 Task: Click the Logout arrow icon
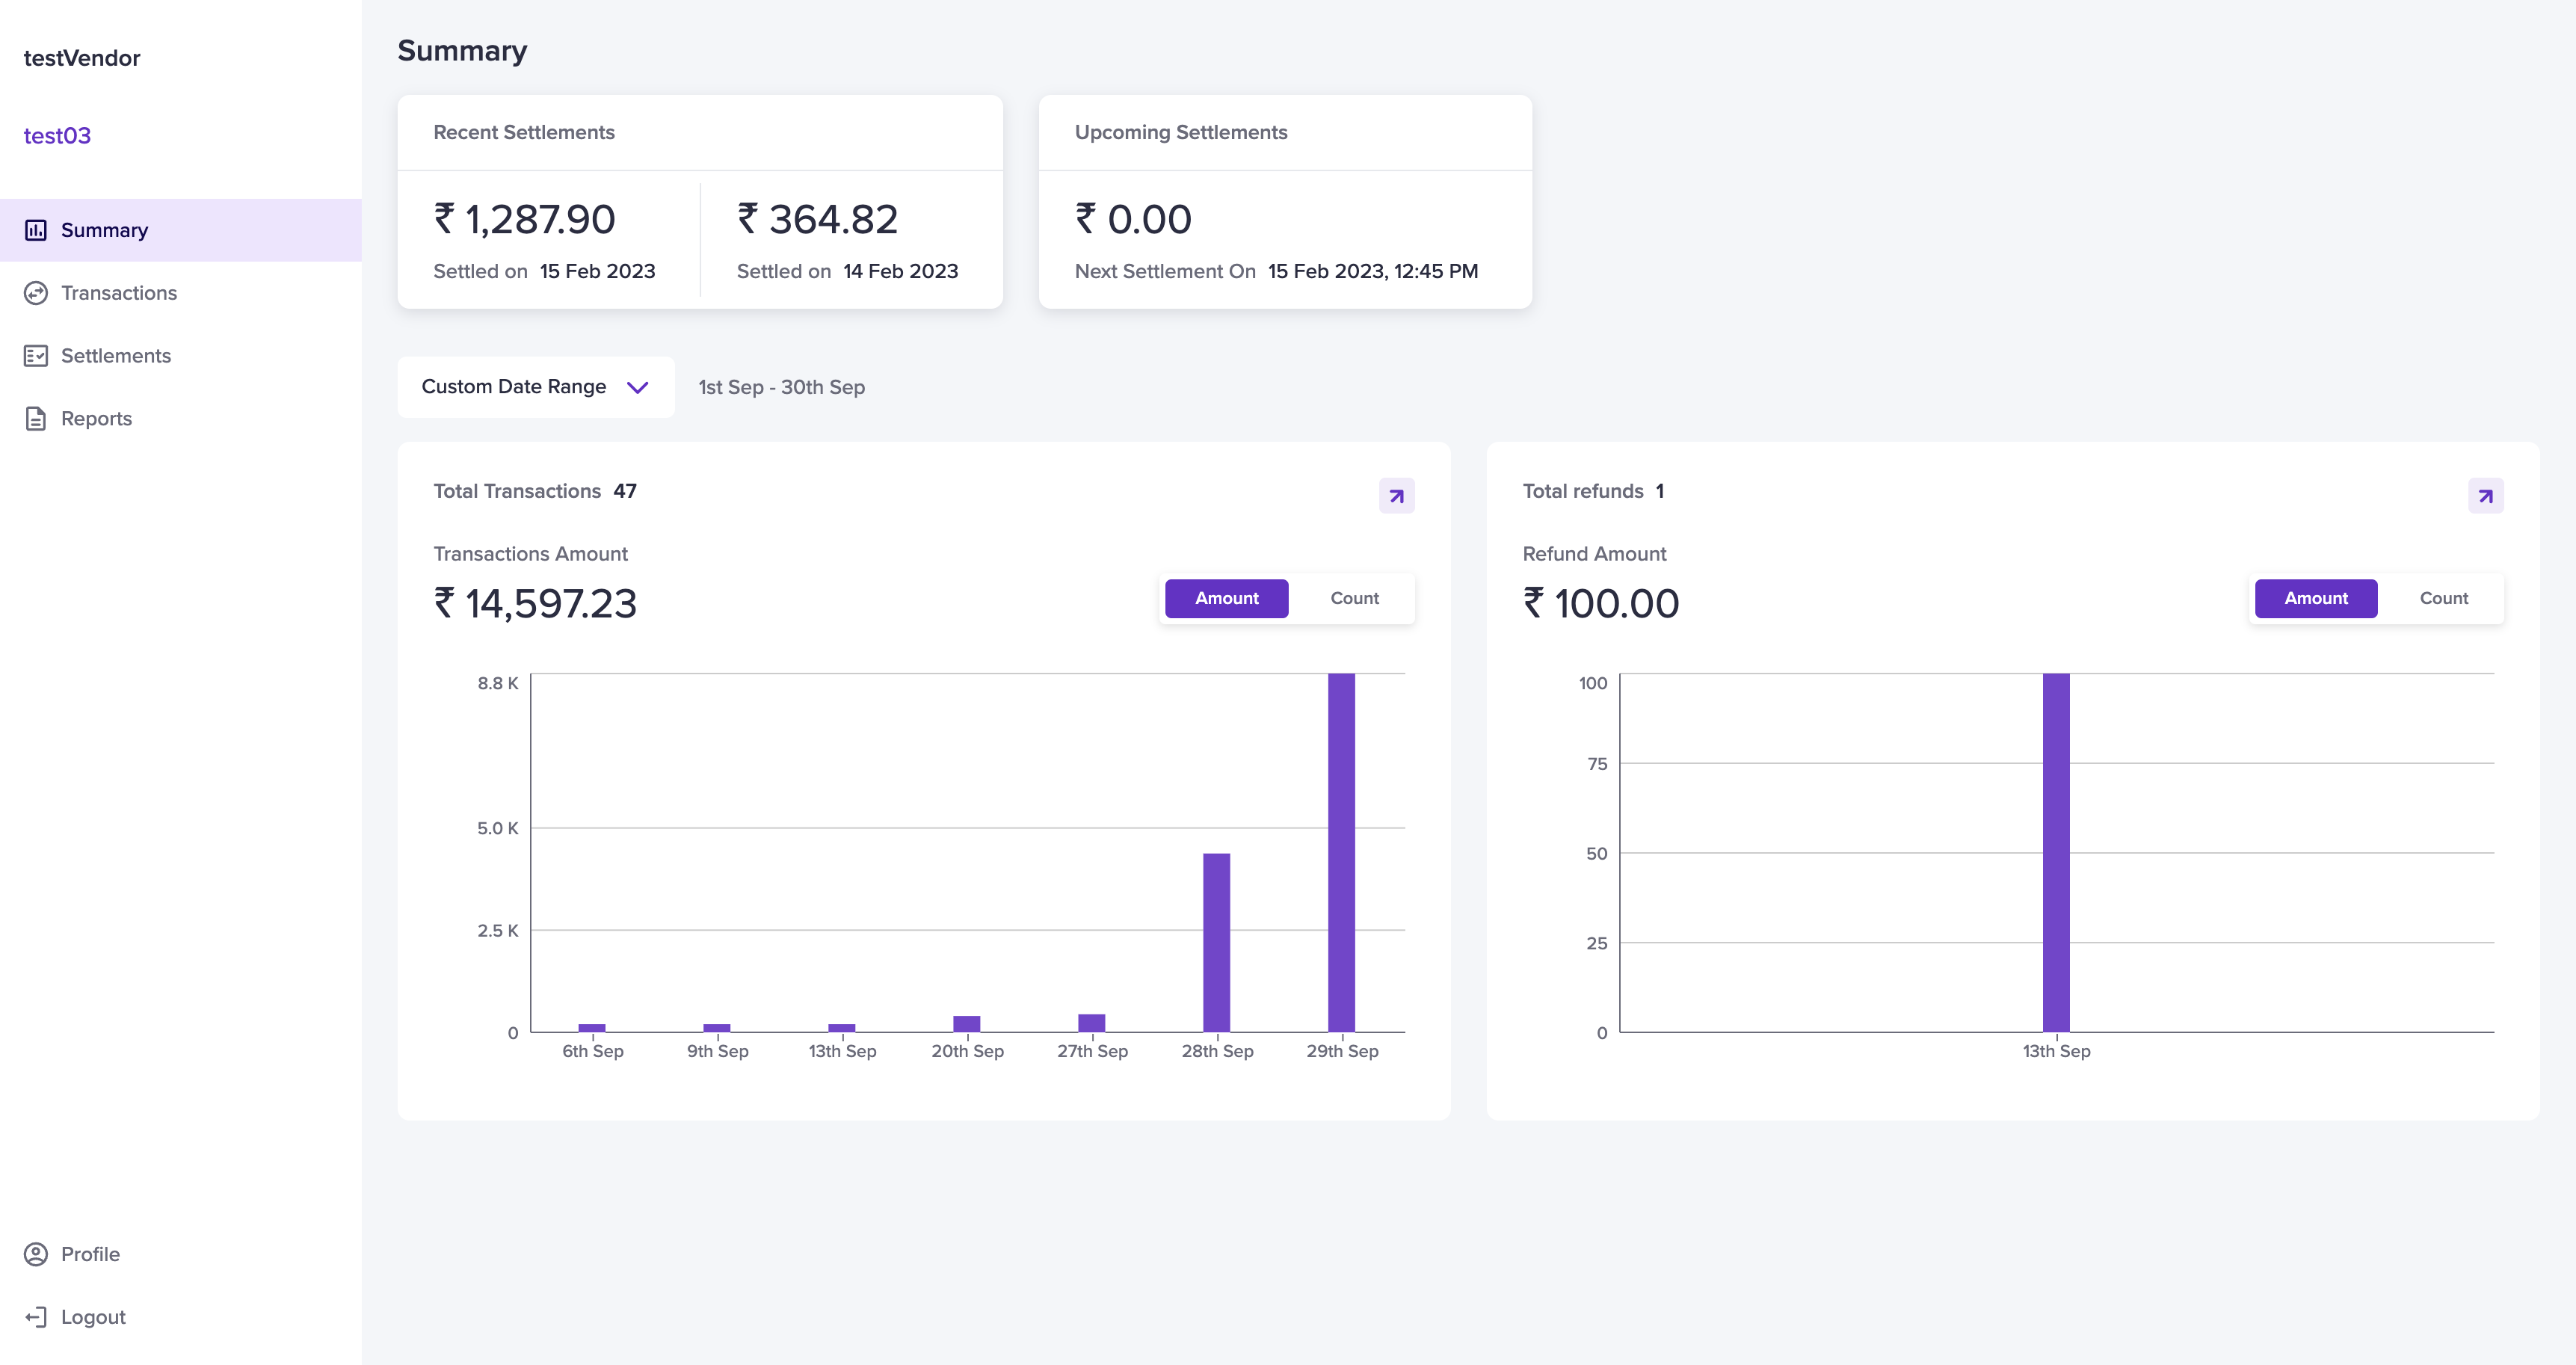click(x=36, y=1317)
